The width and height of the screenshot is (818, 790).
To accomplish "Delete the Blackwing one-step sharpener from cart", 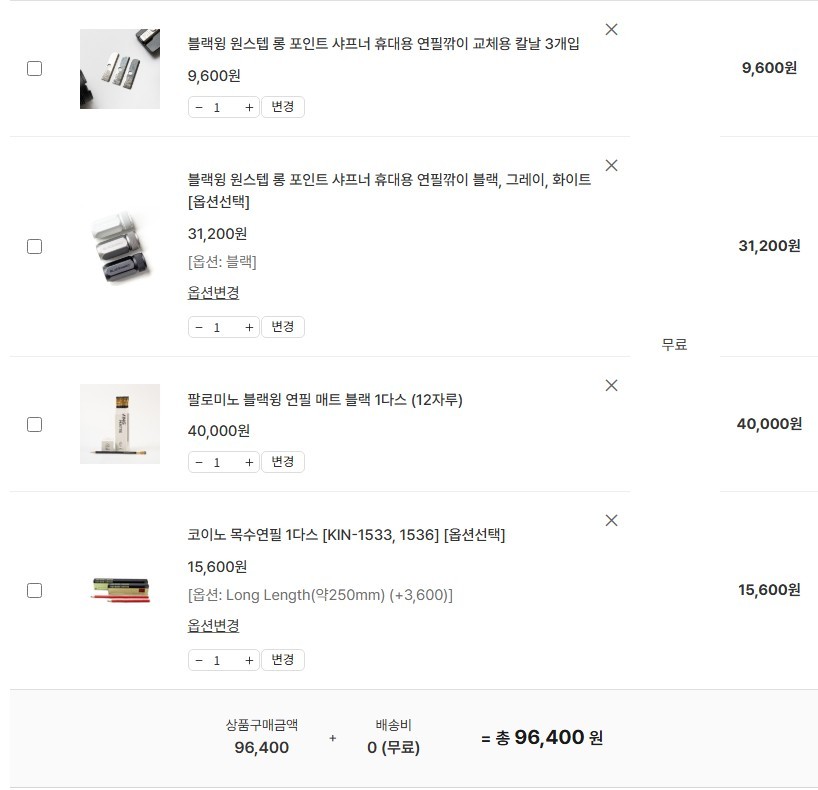I will pyautogui.click(x=612, y=166).
